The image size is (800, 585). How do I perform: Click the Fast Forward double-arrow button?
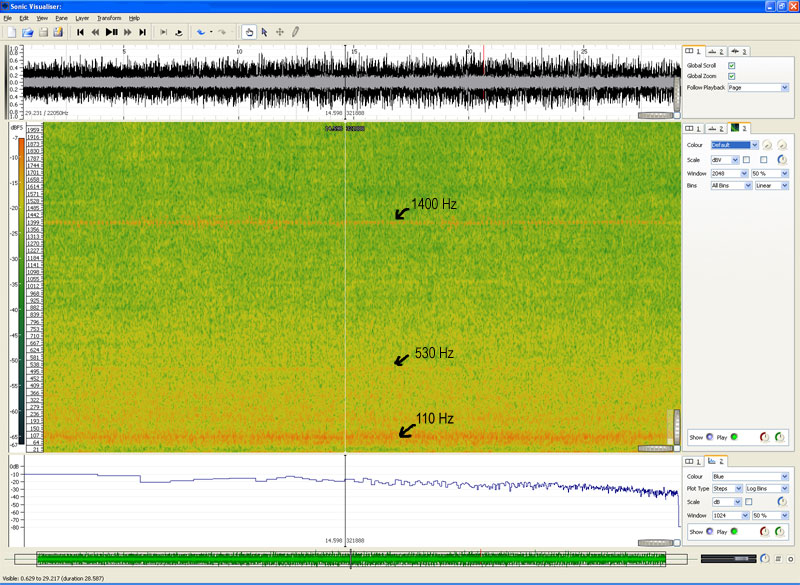tap(128, 32)
